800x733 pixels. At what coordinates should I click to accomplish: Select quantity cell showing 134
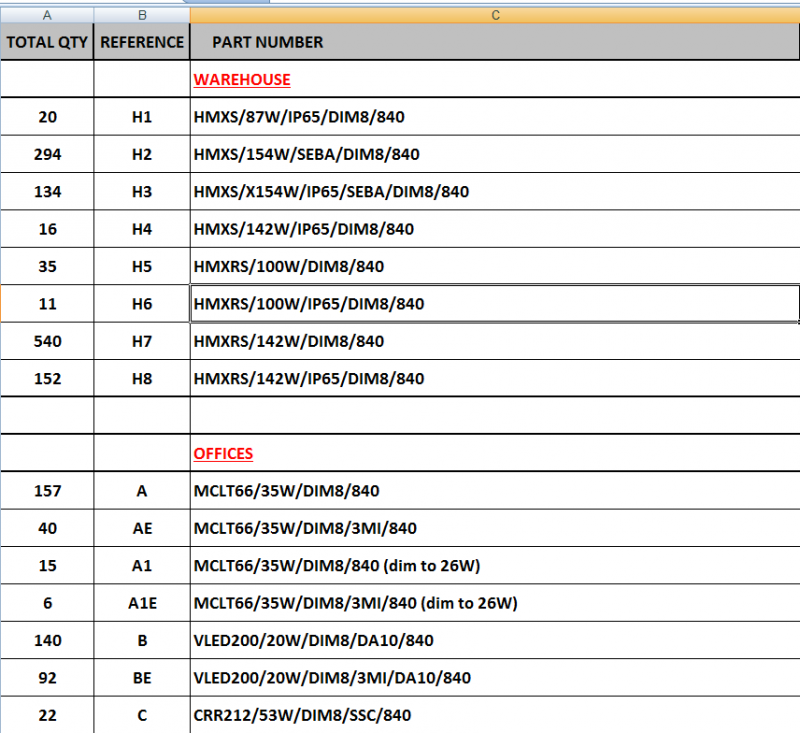click(x=47, y=191)
